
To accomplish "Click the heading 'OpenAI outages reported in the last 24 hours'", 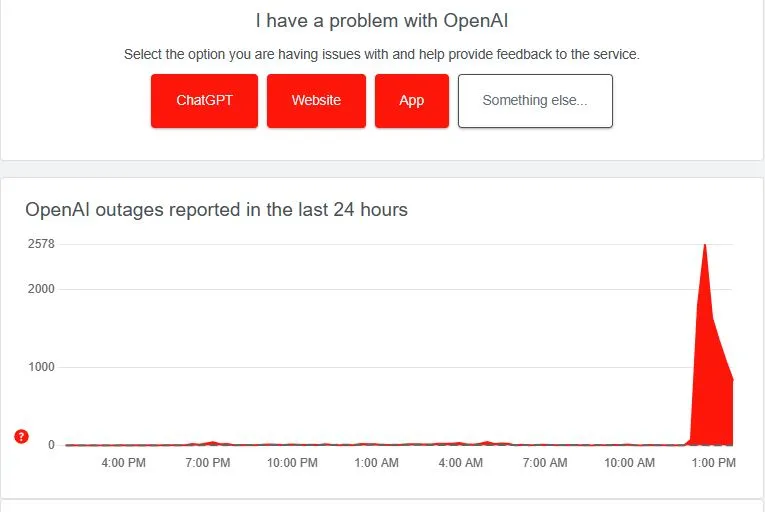I will click(x=216, y=210).
